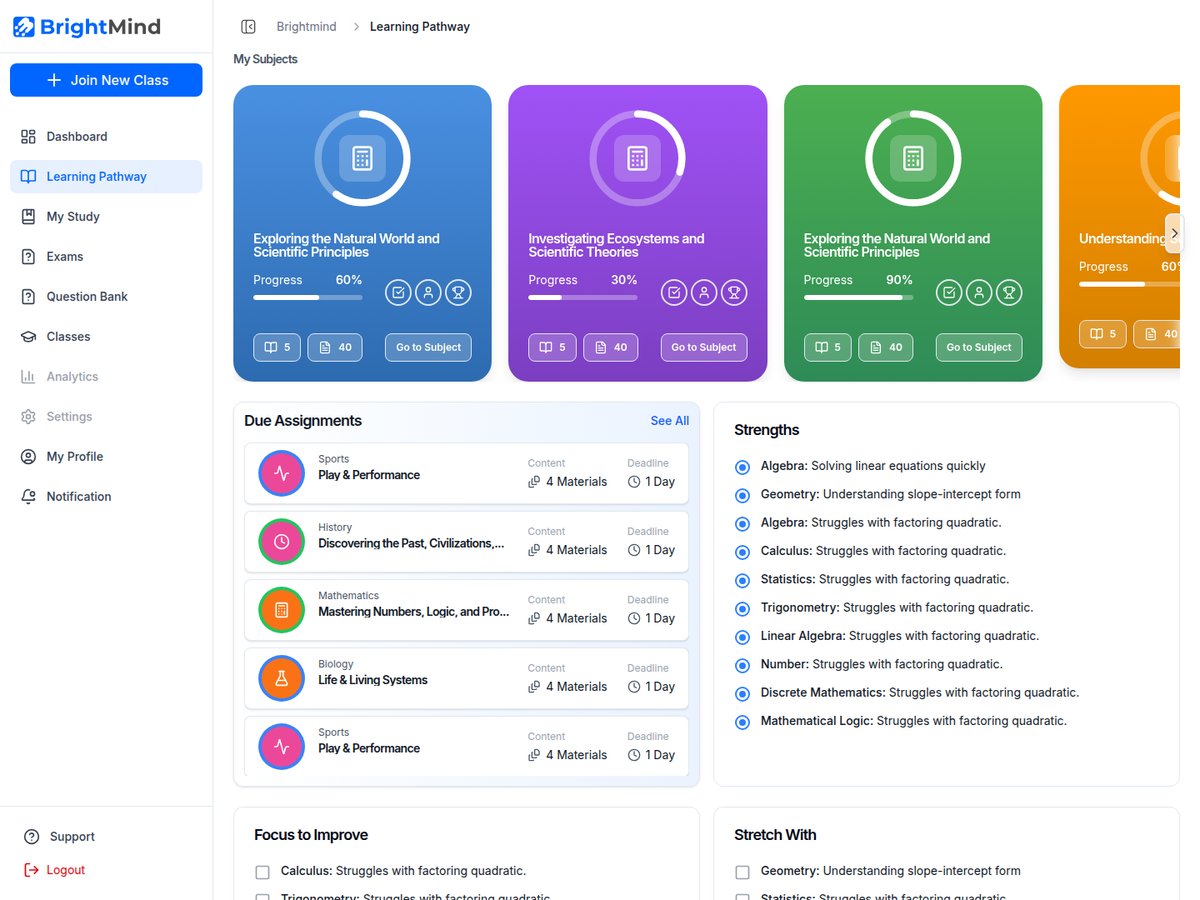Check the Geometry checkbox in Stretch With

(742, 872)
